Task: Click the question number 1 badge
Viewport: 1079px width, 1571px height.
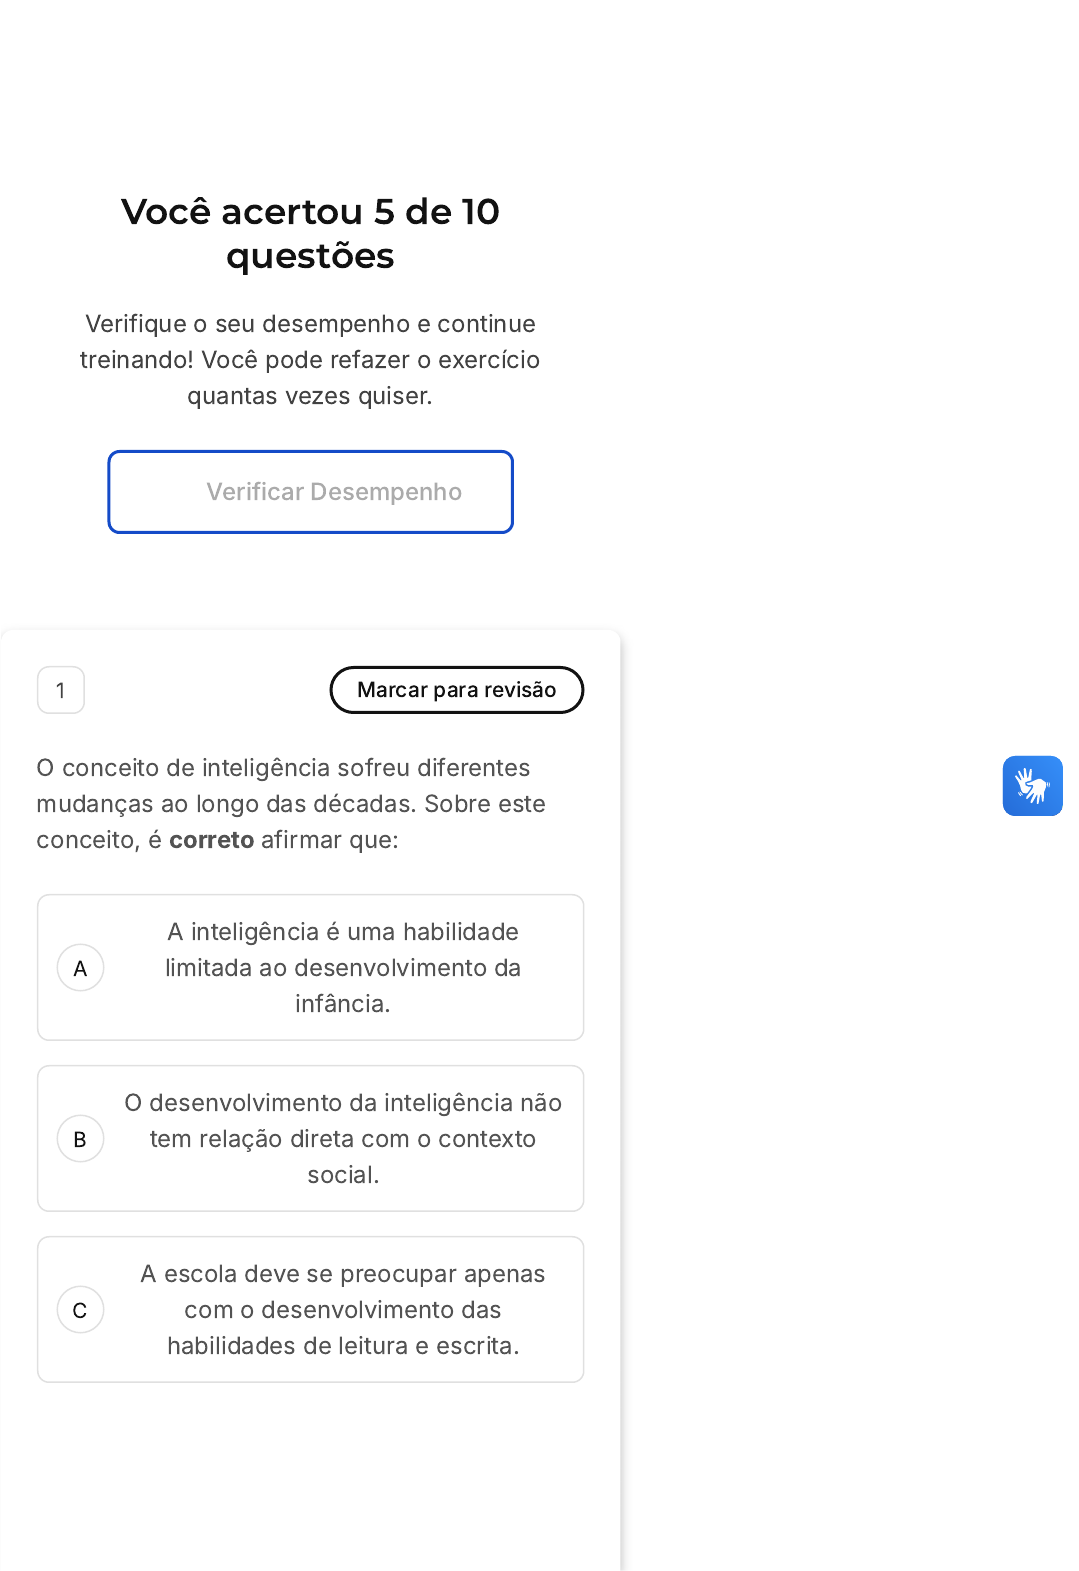Action: coord(61,690)
